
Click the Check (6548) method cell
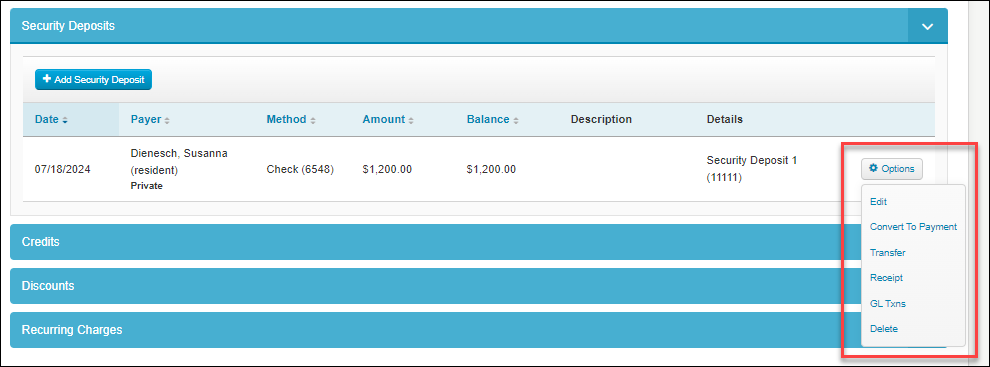[300, 169]
